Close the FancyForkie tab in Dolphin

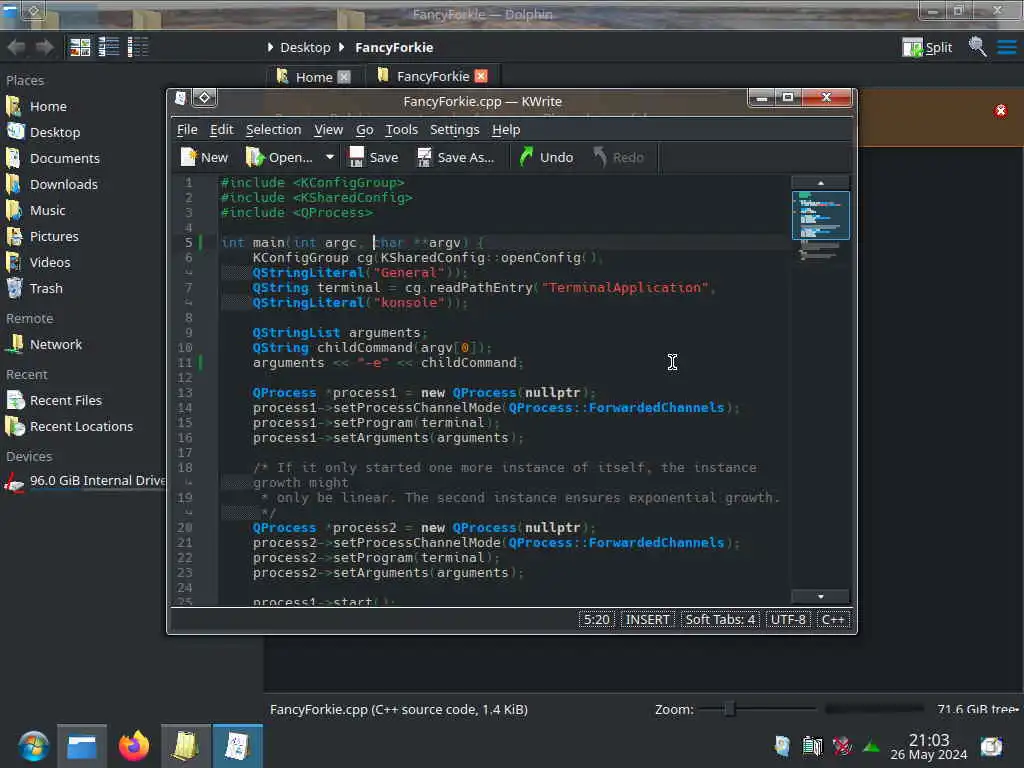[481, 76]
